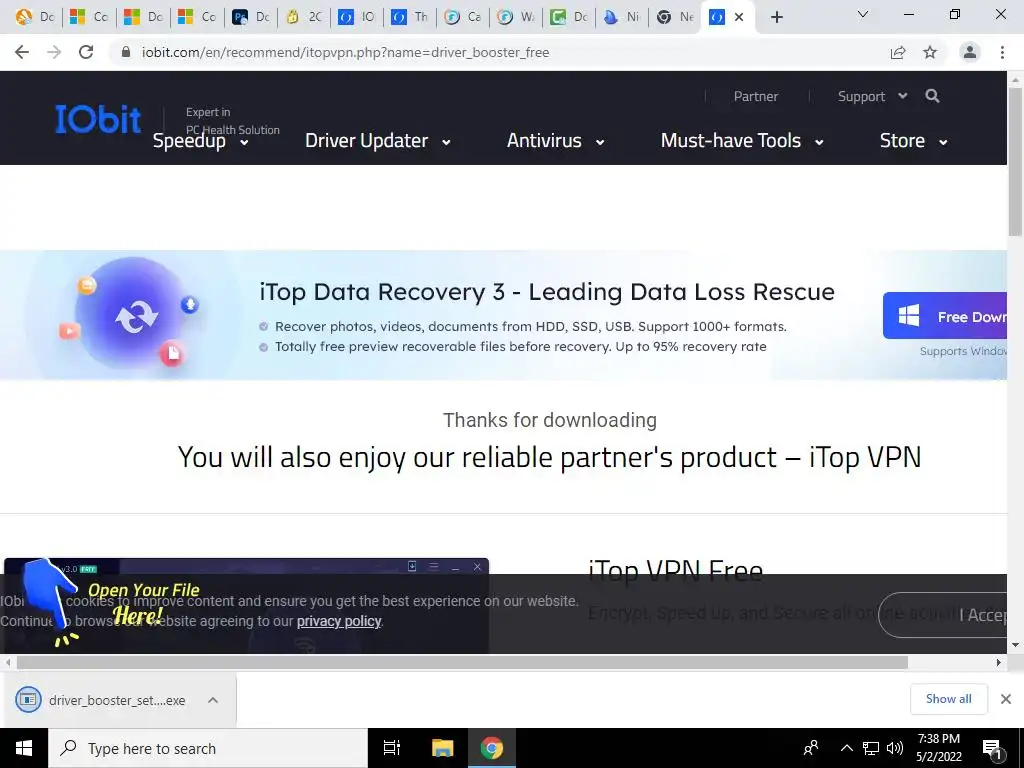Click the browser back arrow
The image size is (1024, 768).
click(x=22, y=52)
